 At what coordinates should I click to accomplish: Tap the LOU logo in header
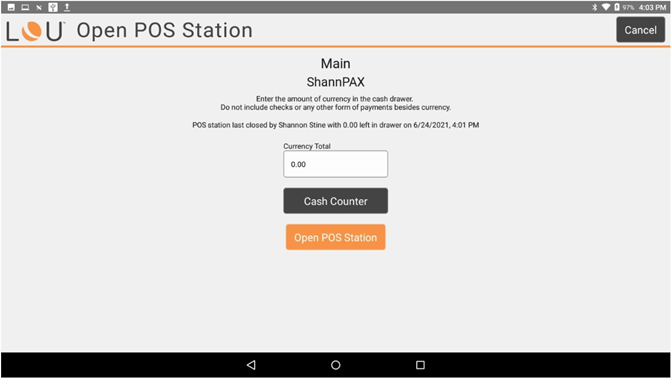(35, 31)
